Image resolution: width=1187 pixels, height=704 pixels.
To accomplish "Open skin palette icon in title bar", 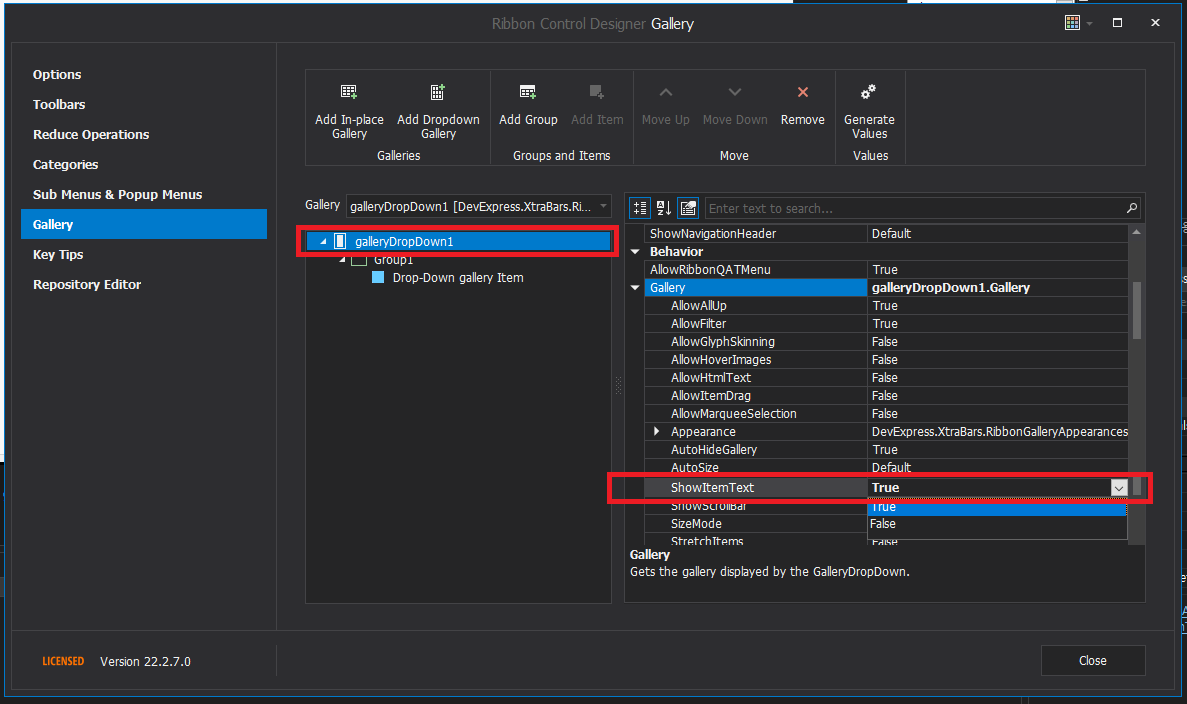I will [1072, 23].
